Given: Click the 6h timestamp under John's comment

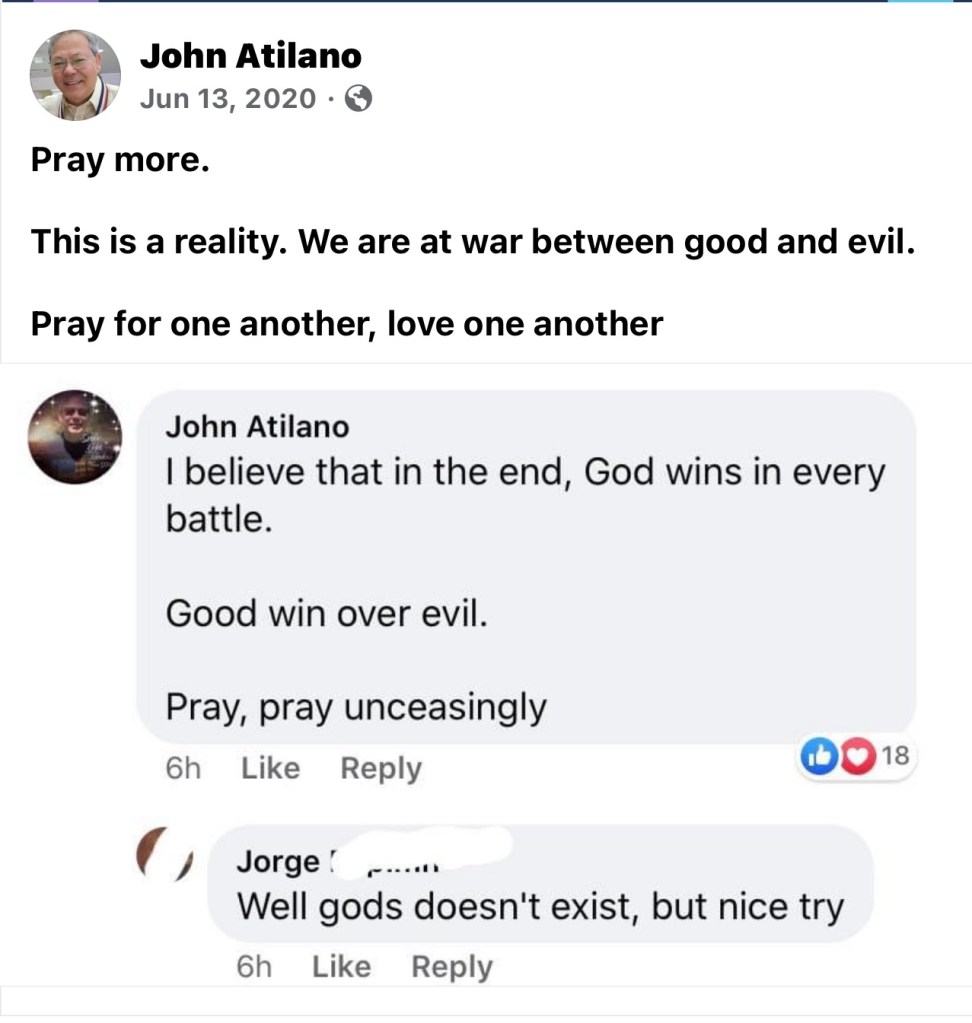Looking at the screenshot, I should pyautogui.click(x=183, y=768).
